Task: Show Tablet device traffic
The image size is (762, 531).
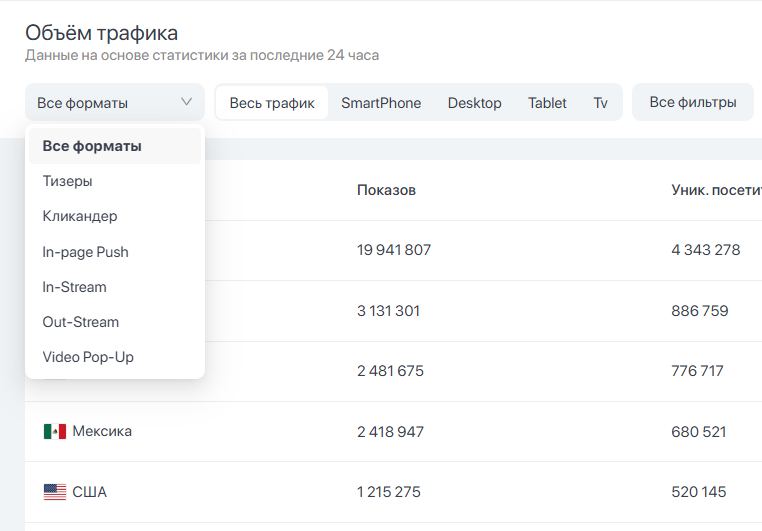Action: click(x=547, y=103)
